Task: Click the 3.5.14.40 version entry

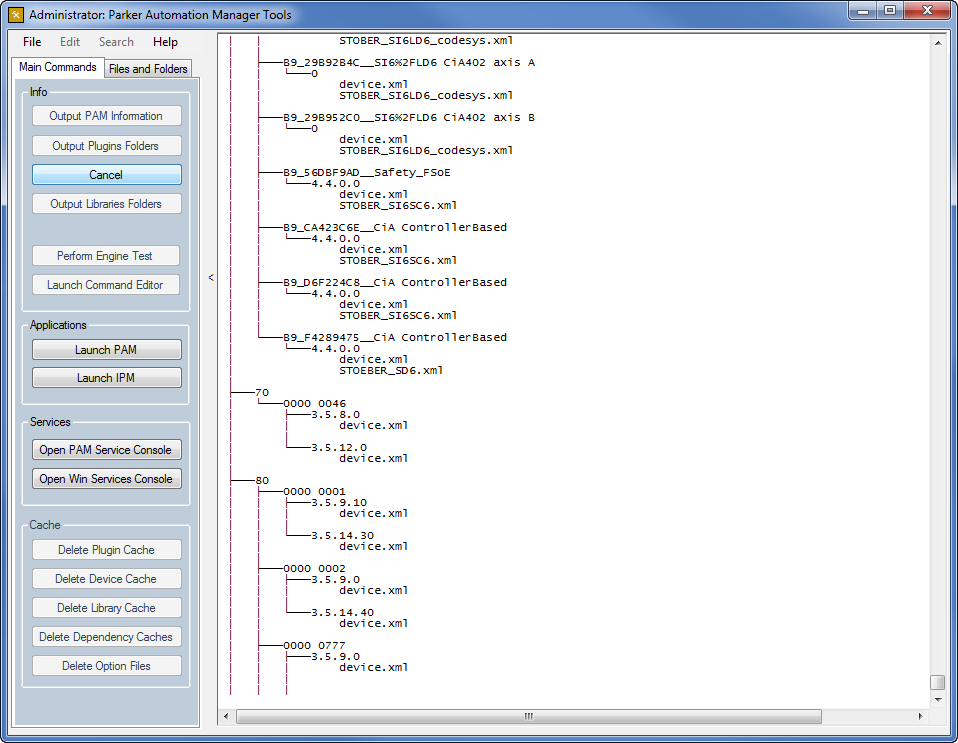Action: [342, 612]
